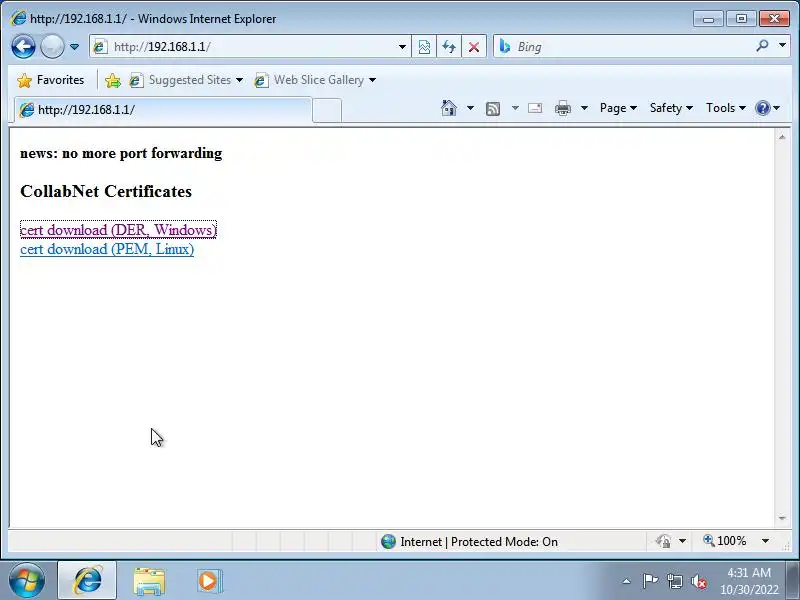Open the search provider dropdown arrow

tap(782, 45)
